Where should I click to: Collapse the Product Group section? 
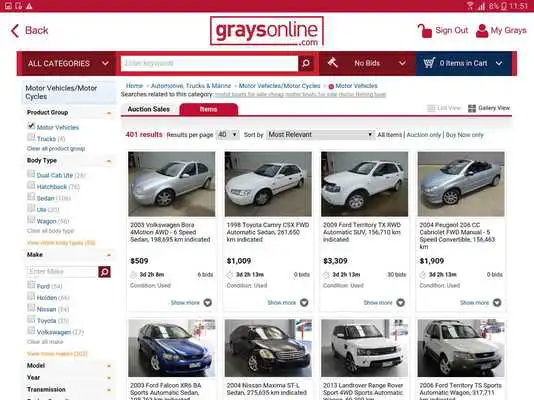click(x=109, y=113)
